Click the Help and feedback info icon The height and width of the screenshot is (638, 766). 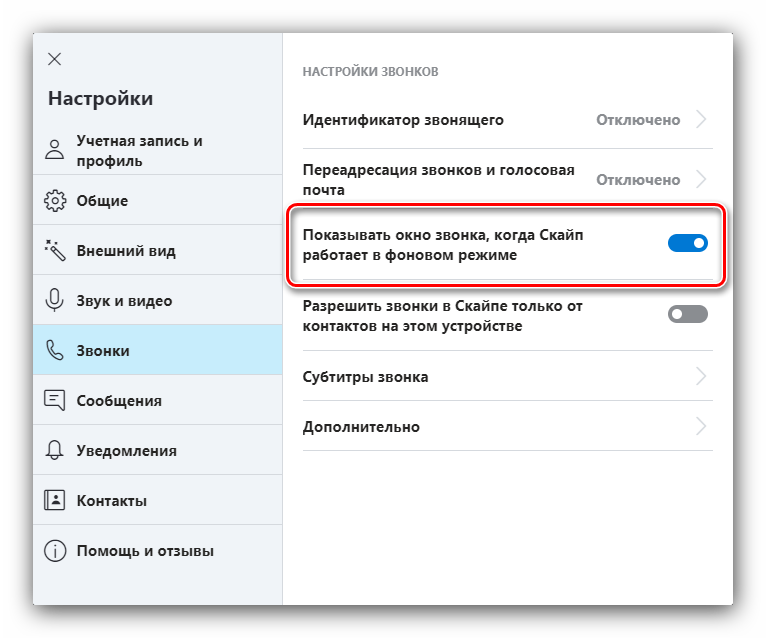pyautogui.click(x=54, y=550)
